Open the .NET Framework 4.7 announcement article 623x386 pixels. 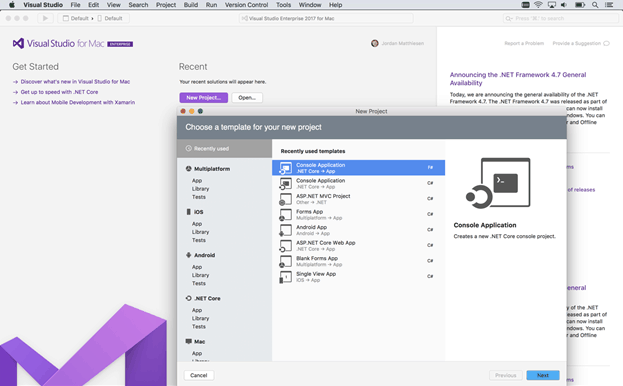click(x=518, y=79)
